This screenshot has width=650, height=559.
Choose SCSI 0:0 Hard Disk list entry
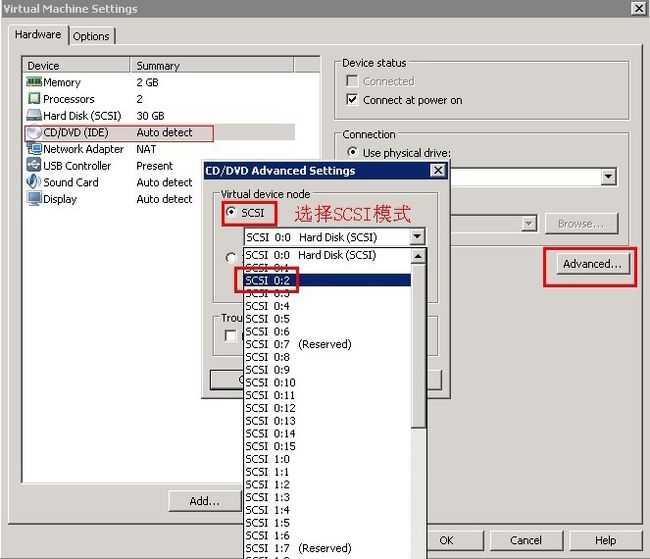327,255
